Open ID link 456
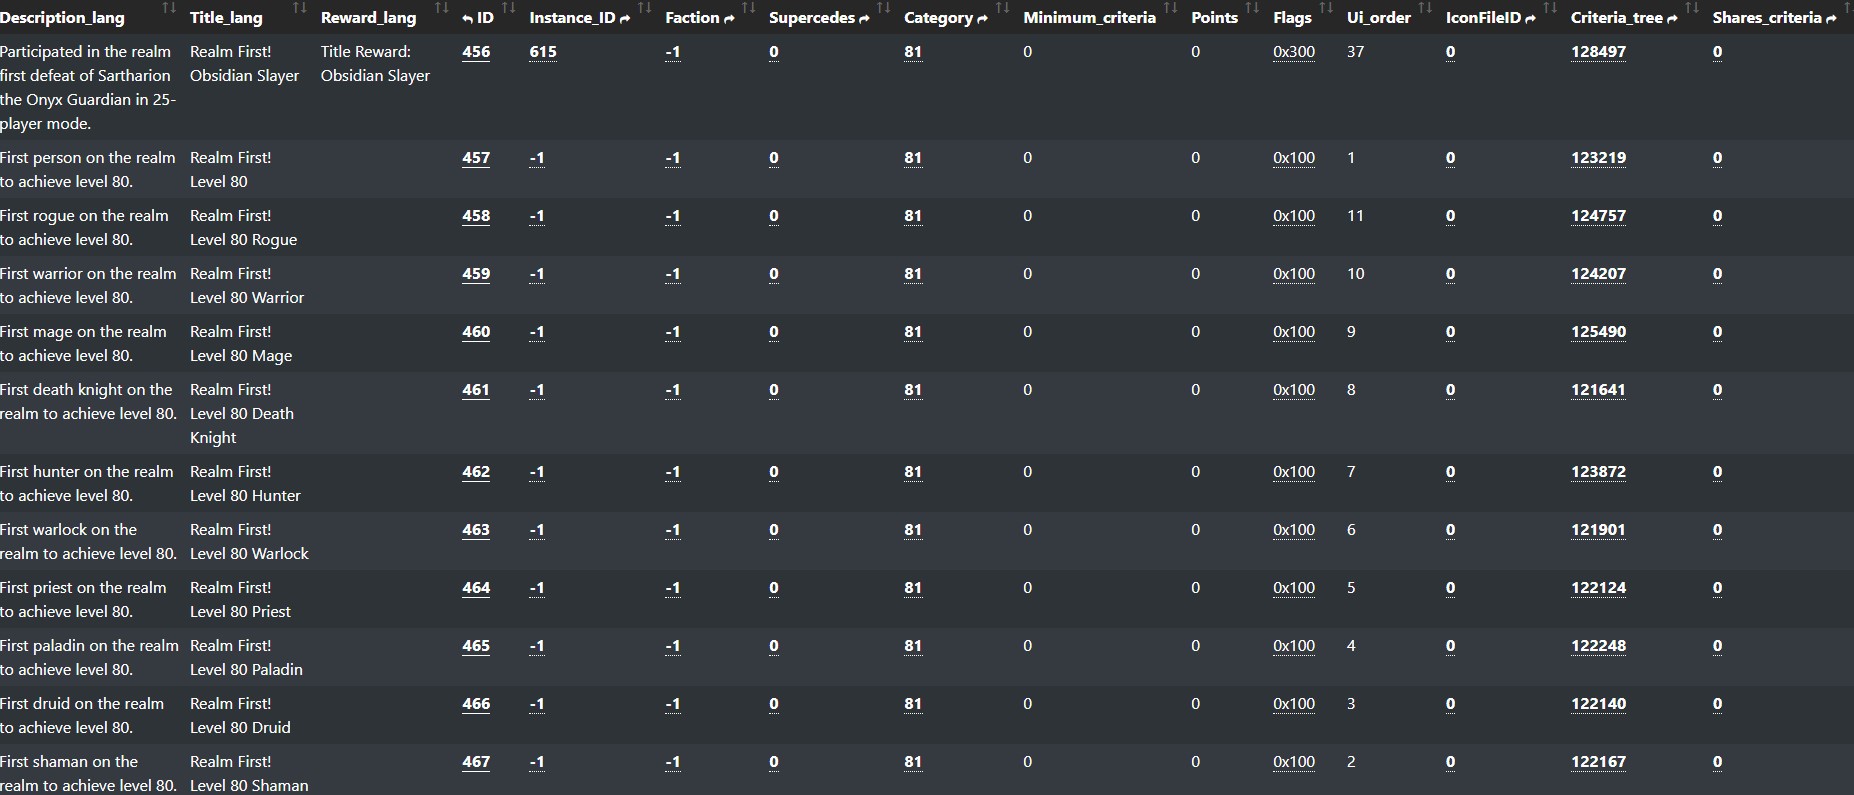Screen dimensions: 1854x795 coord(476,52)
